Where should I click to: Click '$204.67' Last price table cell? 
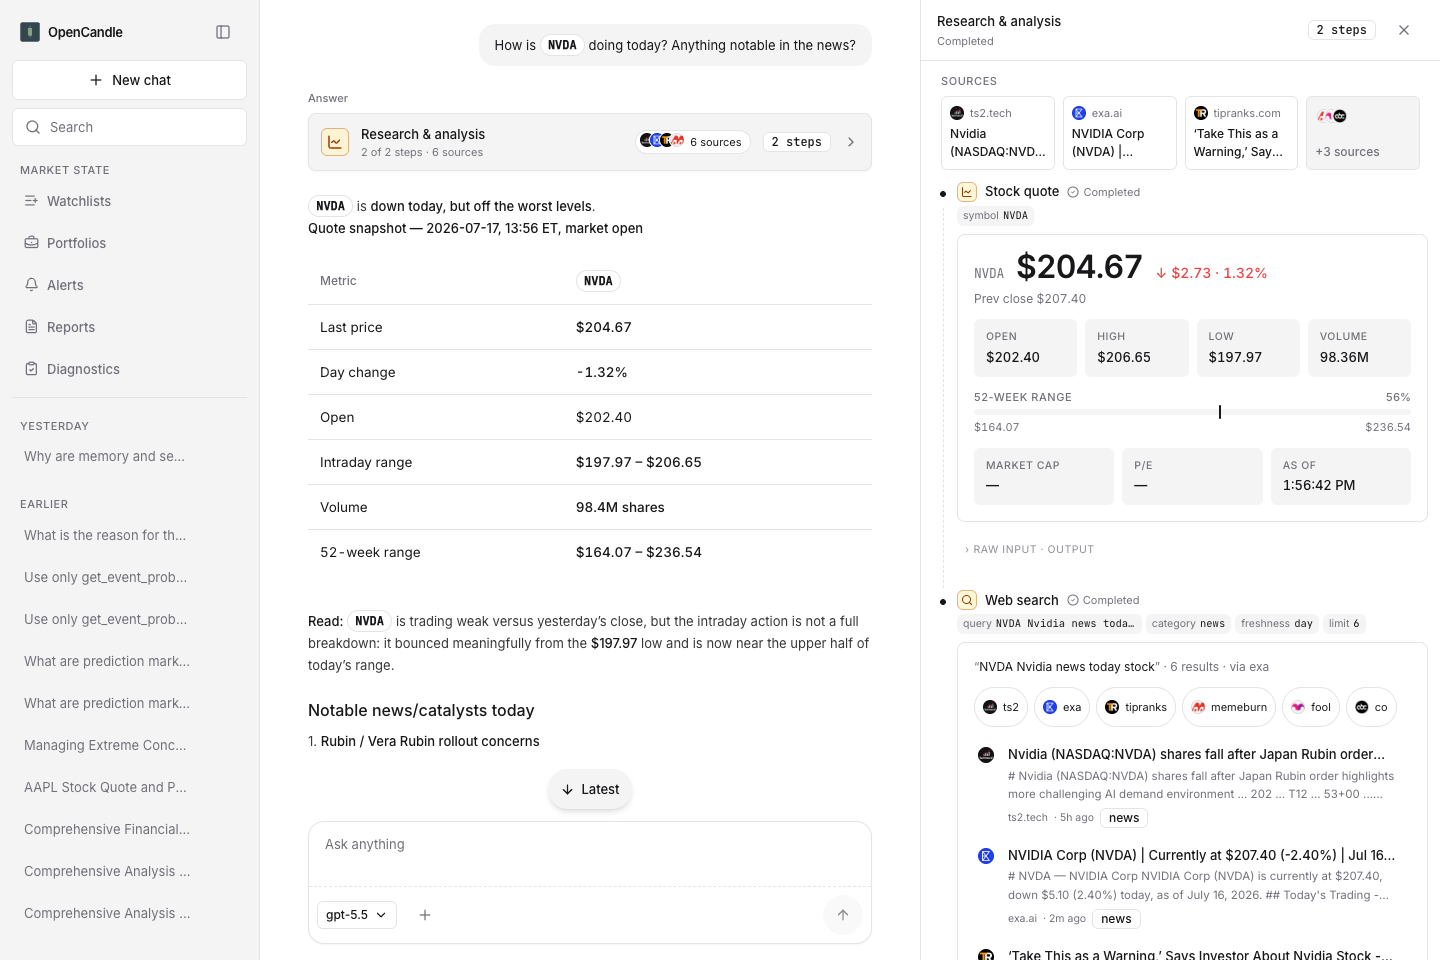tap(603, 327)
